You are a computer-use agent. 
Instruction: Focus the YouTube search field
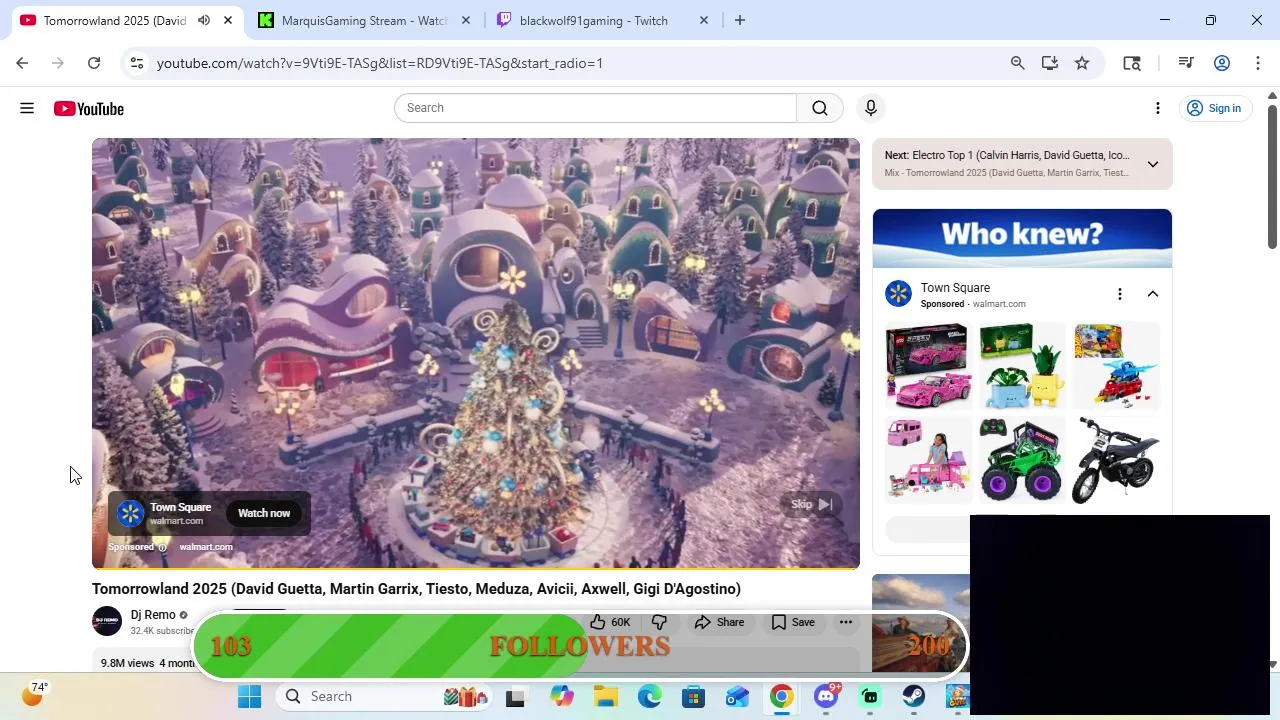[596, 108]
